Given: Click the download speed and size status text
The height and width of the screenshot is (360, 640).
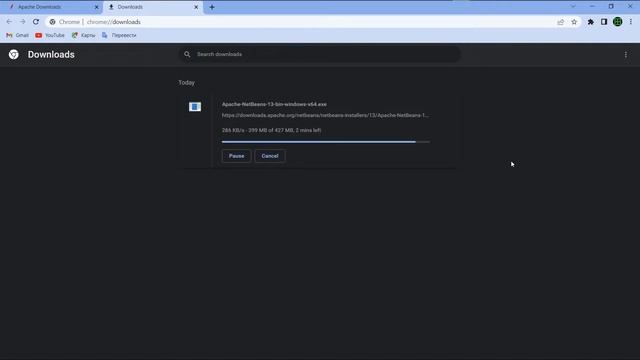Looking at the screenshot, I should point(271,130).
